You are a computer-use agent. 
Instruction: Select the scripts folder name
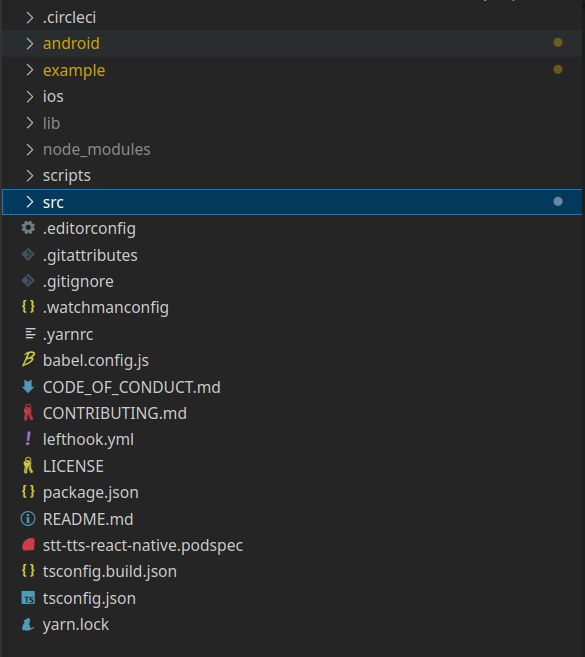coord(67,176)
